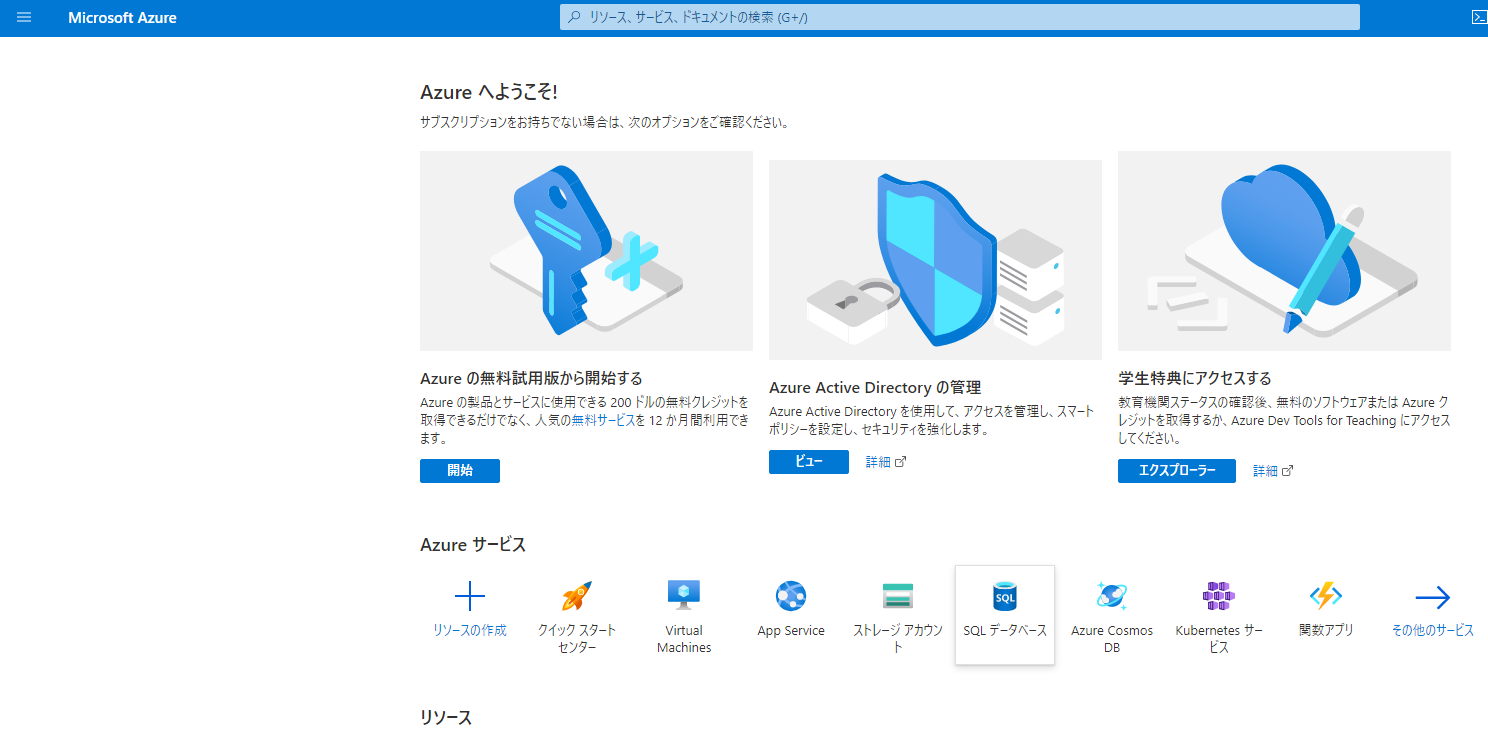Screen dimensions: 1488x731
Task: Click the 開始 button for free trial
Action: (460, 471)
